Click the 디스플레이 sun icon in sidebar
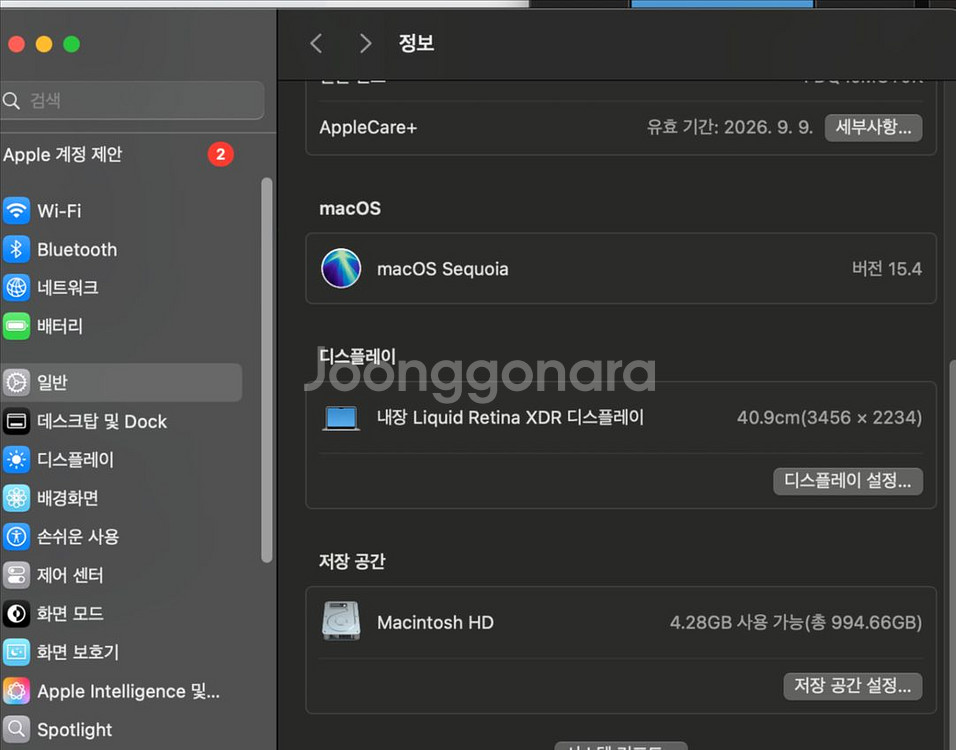 click(16, 460)
